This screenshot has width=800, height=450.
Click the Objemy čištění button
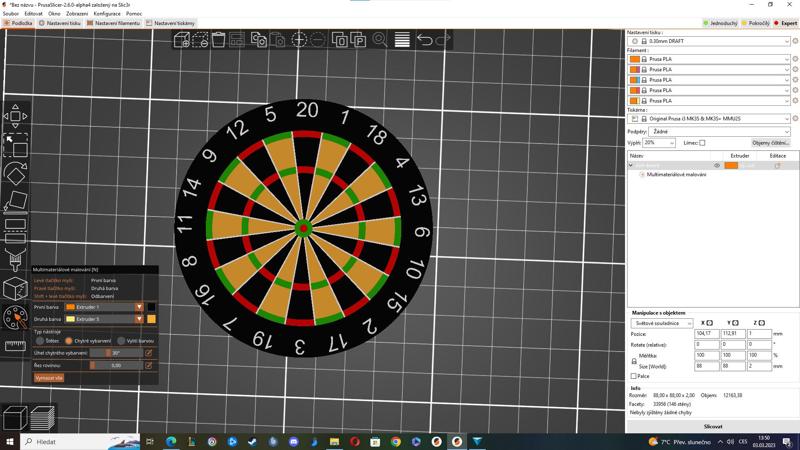(x=770, y=143)
